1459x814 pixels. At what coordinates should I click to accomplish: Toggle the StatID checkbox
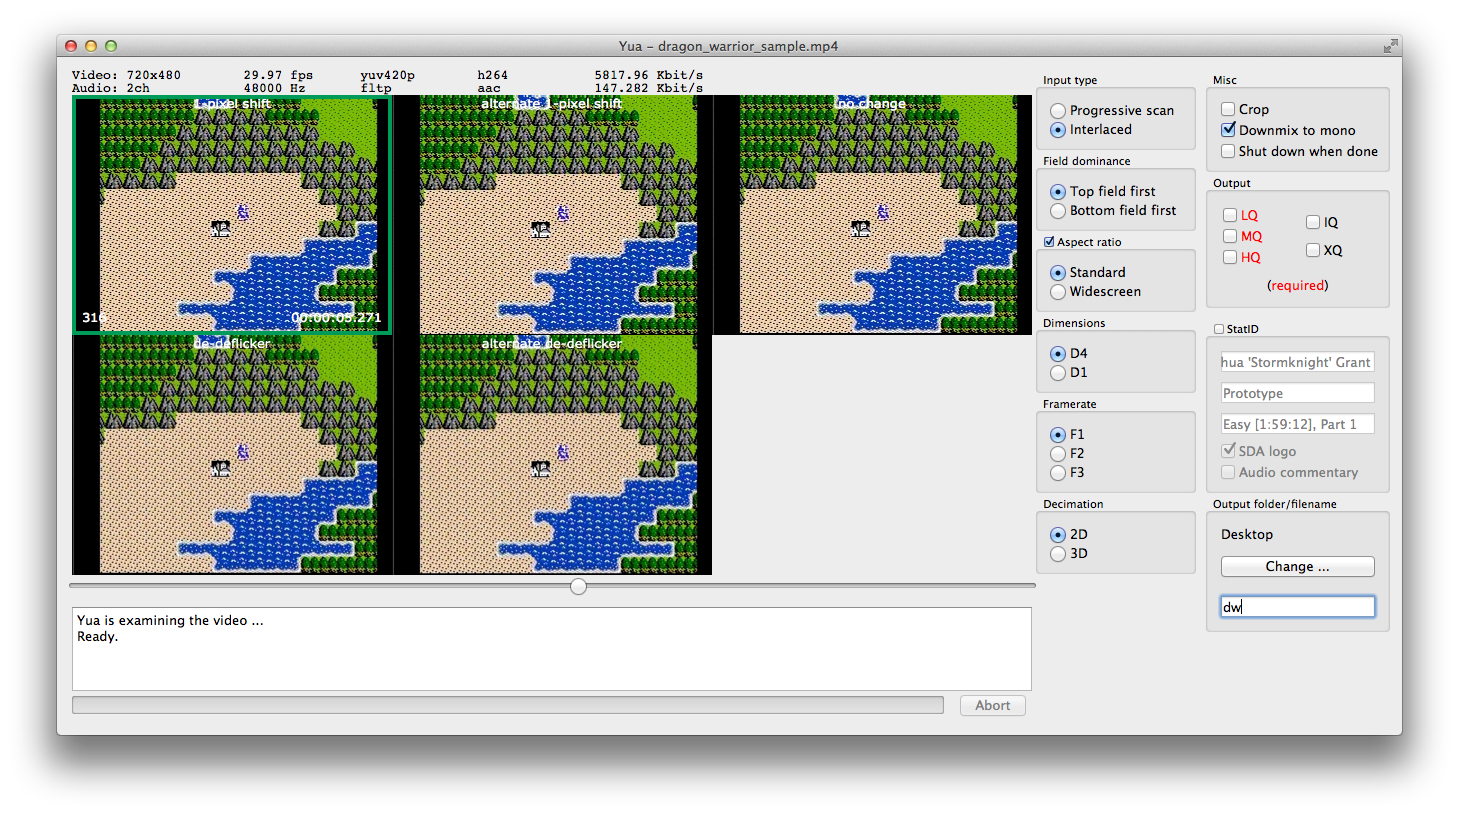pos(1219,329)
